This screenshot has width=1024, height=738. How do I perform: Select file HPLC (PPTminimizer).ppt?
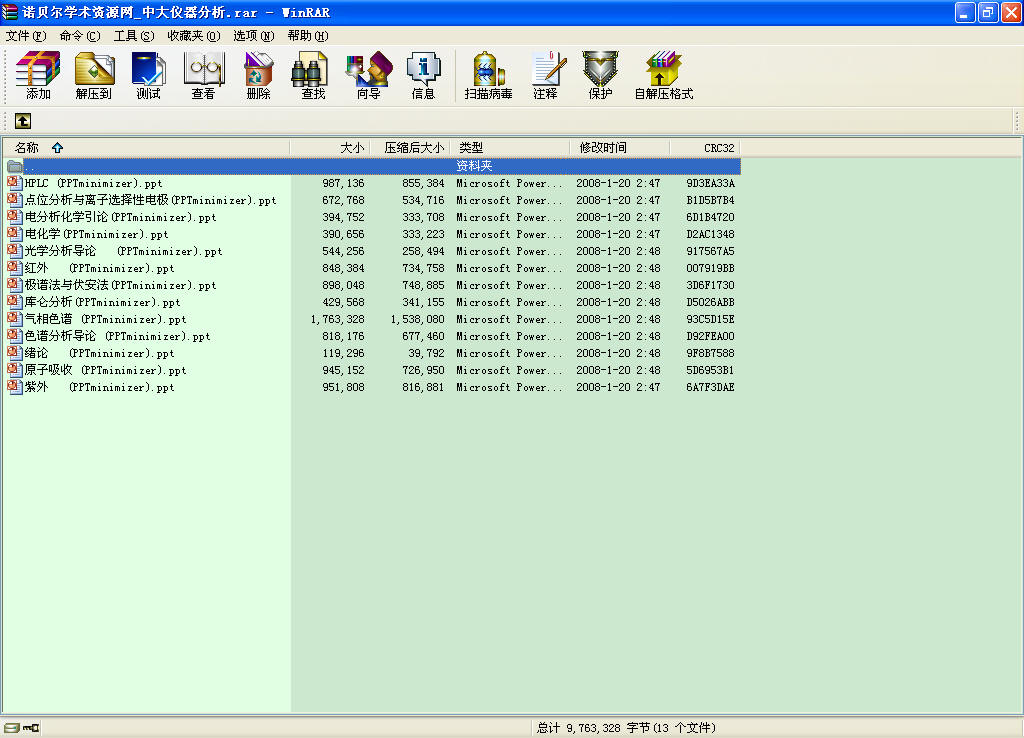click(x=93, y=183)
